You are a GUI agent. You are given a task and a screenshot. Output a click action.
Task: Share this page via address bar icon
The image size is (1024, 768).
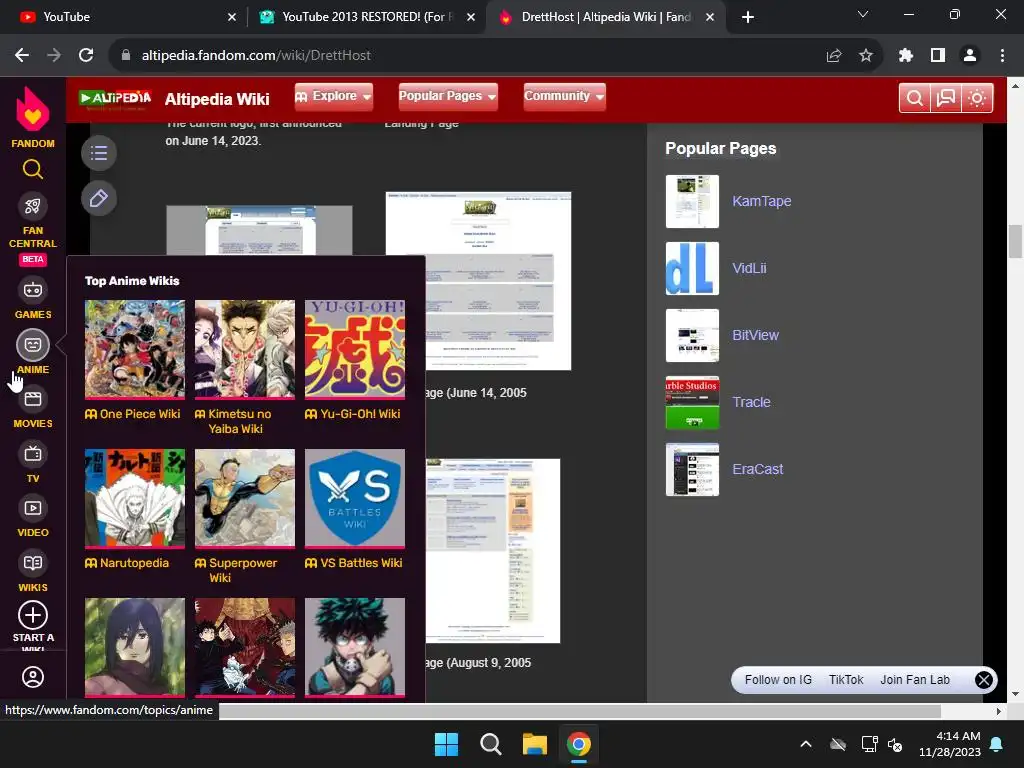point(834,56)
